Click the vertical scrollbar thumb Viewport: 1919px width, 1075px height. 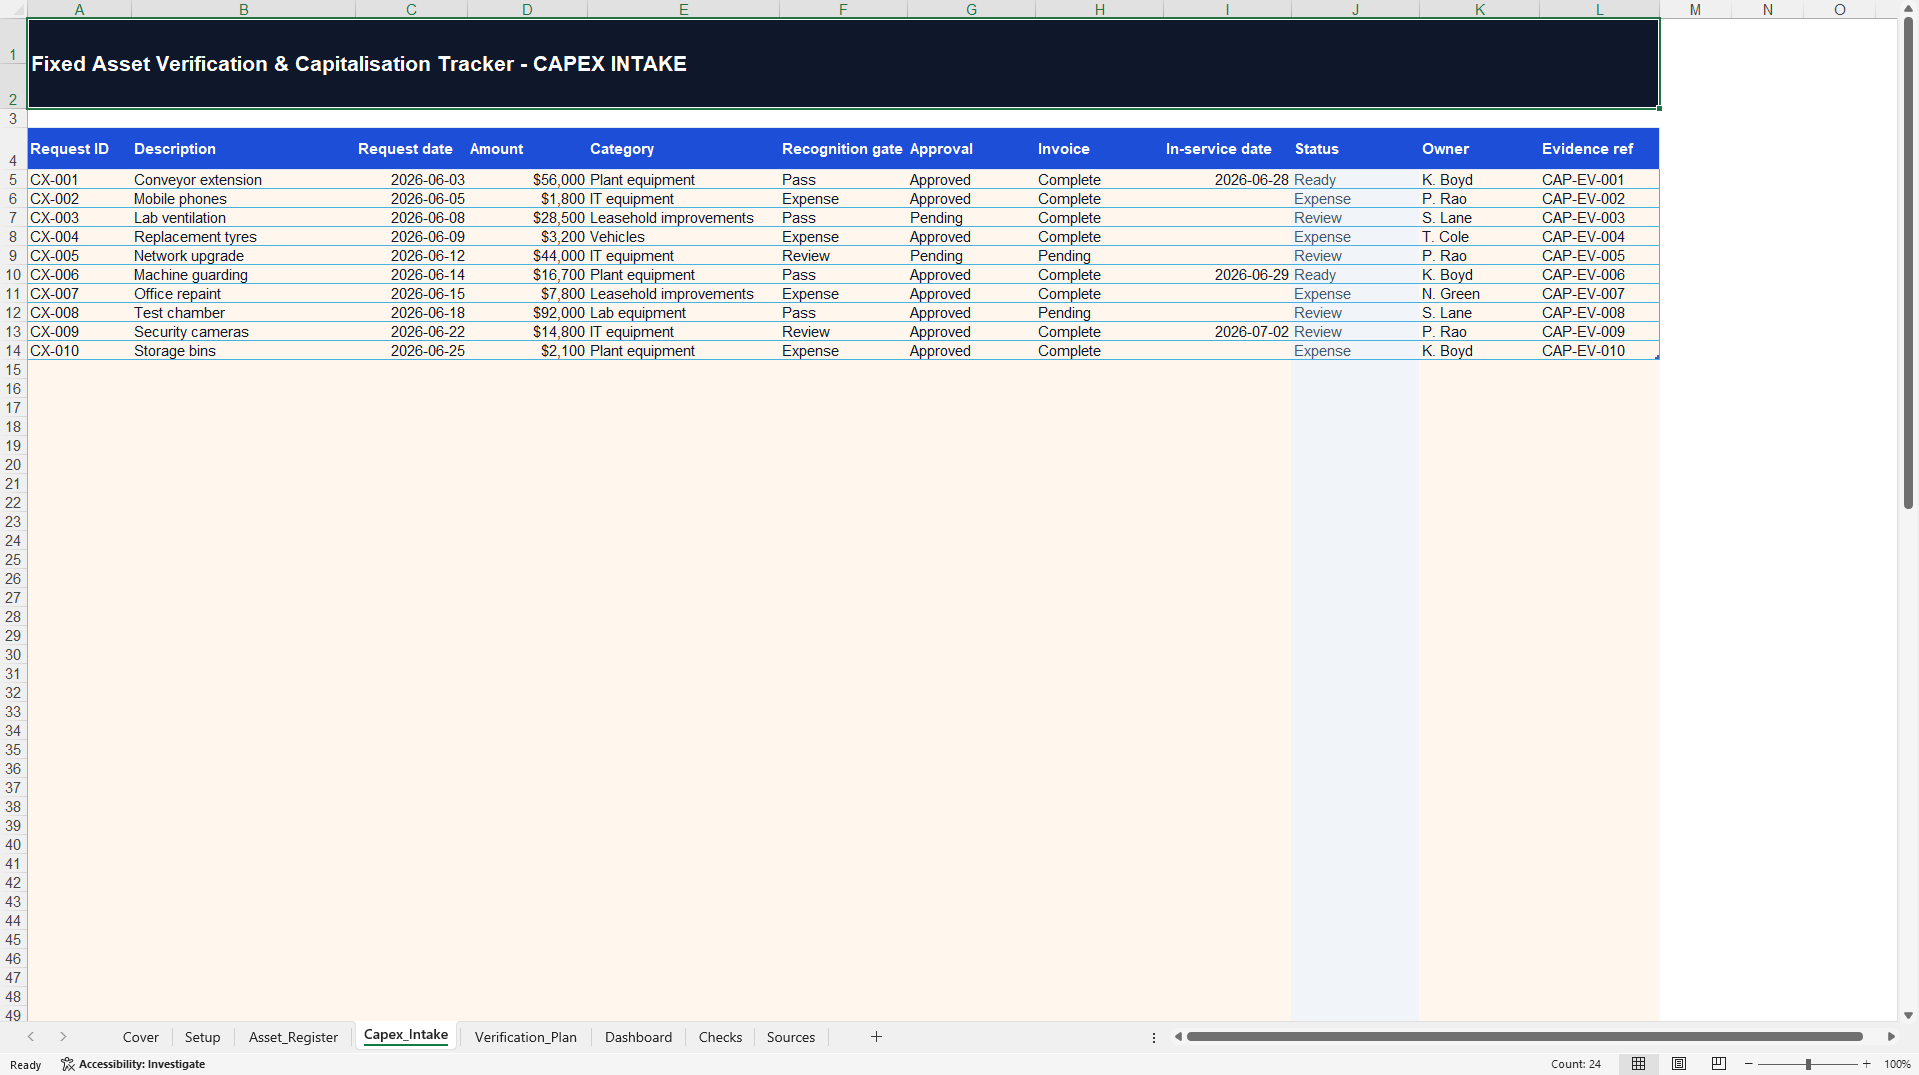1908,263
